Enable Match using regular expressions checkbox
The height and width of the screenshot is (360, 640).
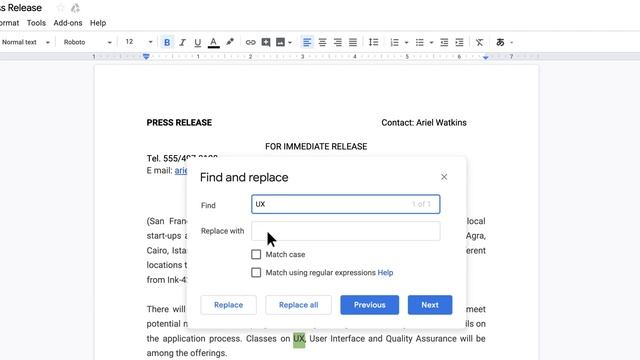(256, 272)
